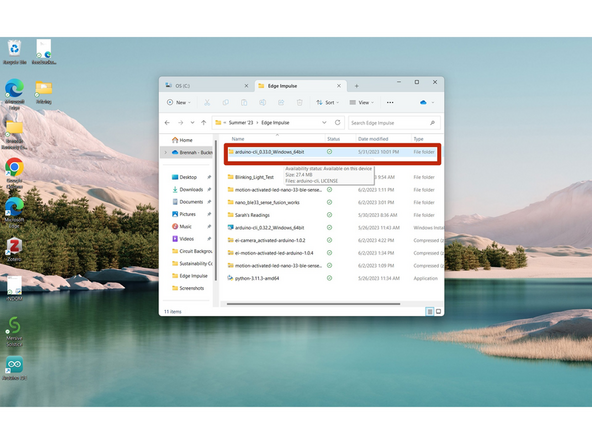
Task: Select the Google Chrome desktop icon
Action: tap(14, 172)
